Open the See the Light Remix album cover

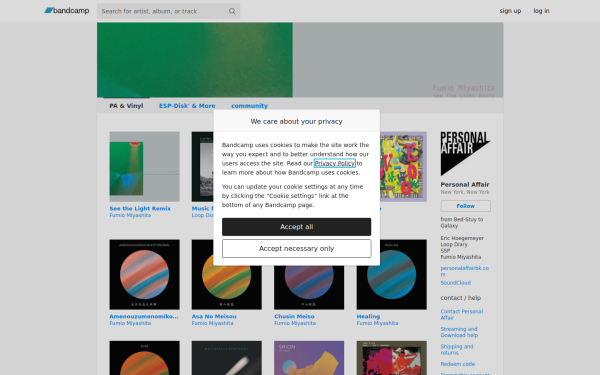144,166
